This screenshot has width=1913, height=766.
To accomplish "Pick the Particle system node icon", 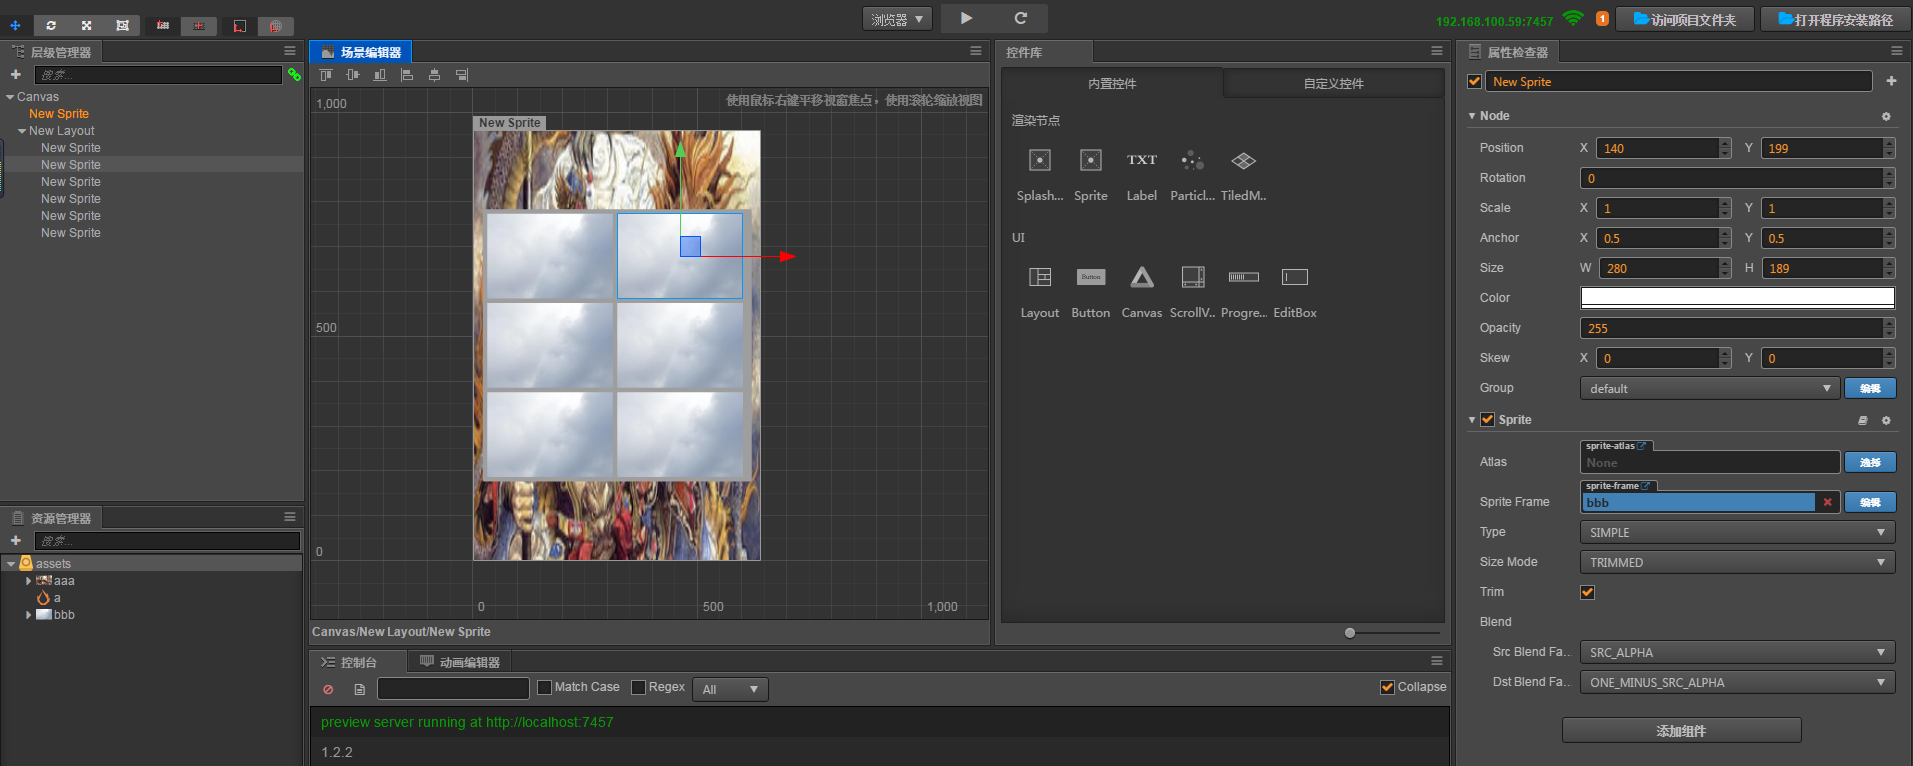I will [1192, 160].
